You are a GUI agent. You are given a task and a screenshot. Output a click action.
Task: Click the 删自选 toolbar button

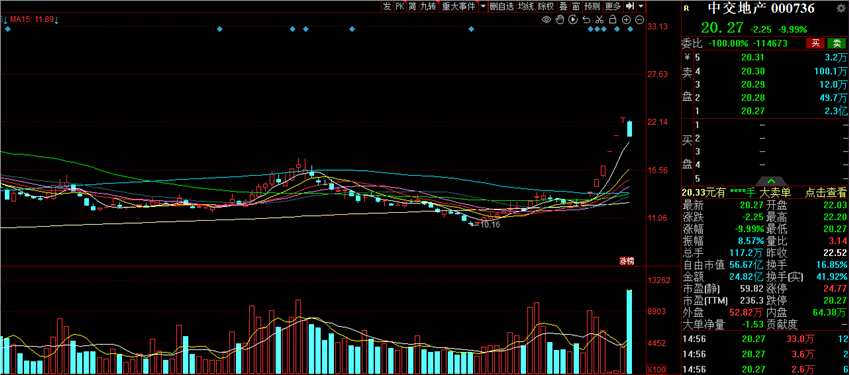[502, 6]
